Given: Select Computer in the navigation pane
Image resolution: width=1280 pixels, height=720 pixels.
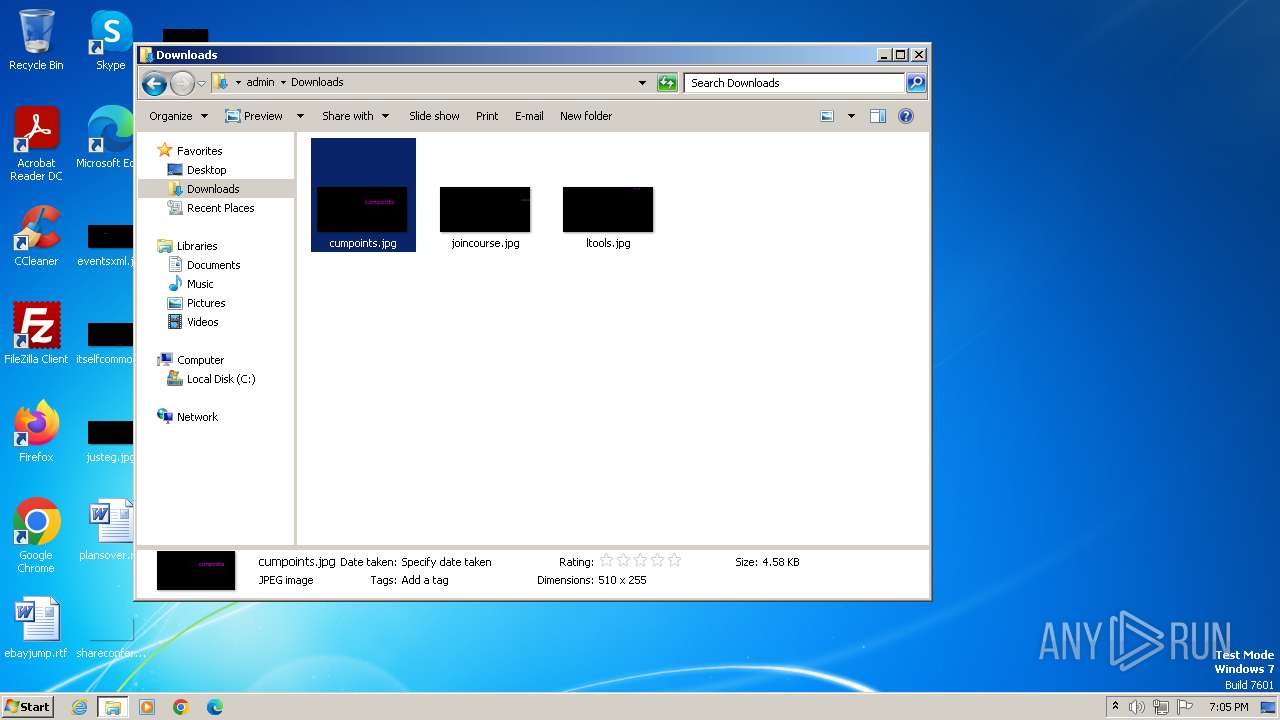Looking at the screenshot, I should point(200,360).
